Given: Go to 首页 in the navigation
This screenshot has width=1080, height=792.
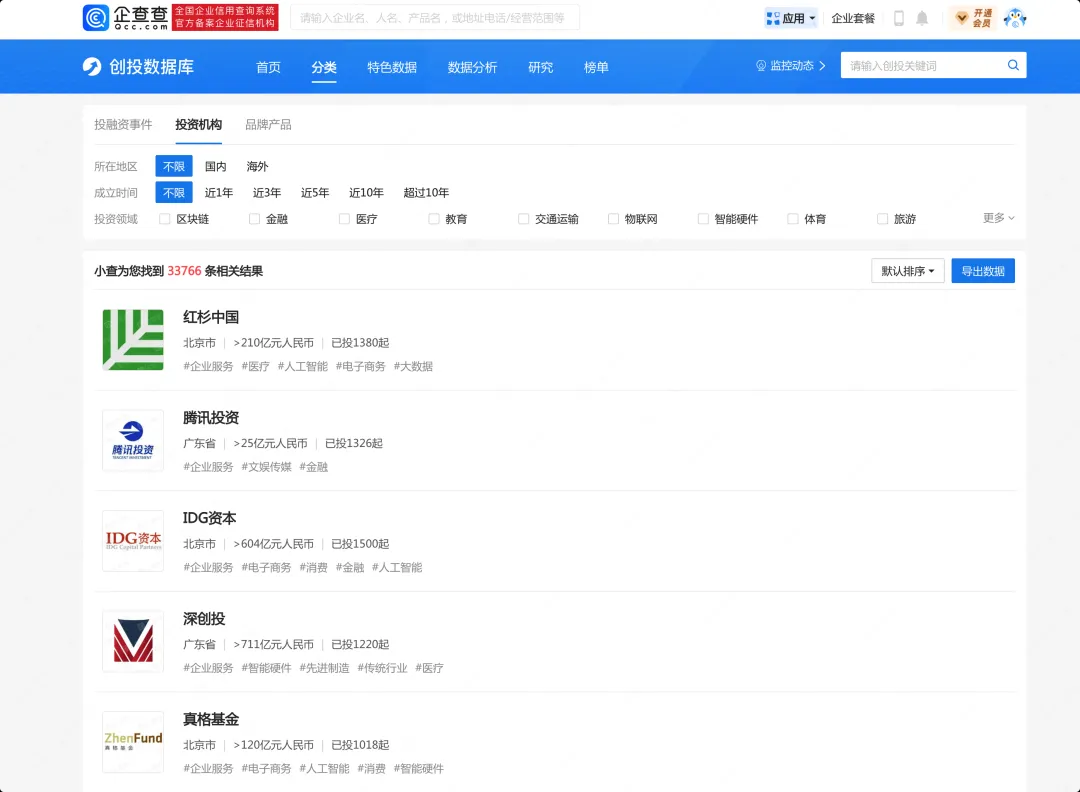Looking at the screenshot, I should [268, 67].
